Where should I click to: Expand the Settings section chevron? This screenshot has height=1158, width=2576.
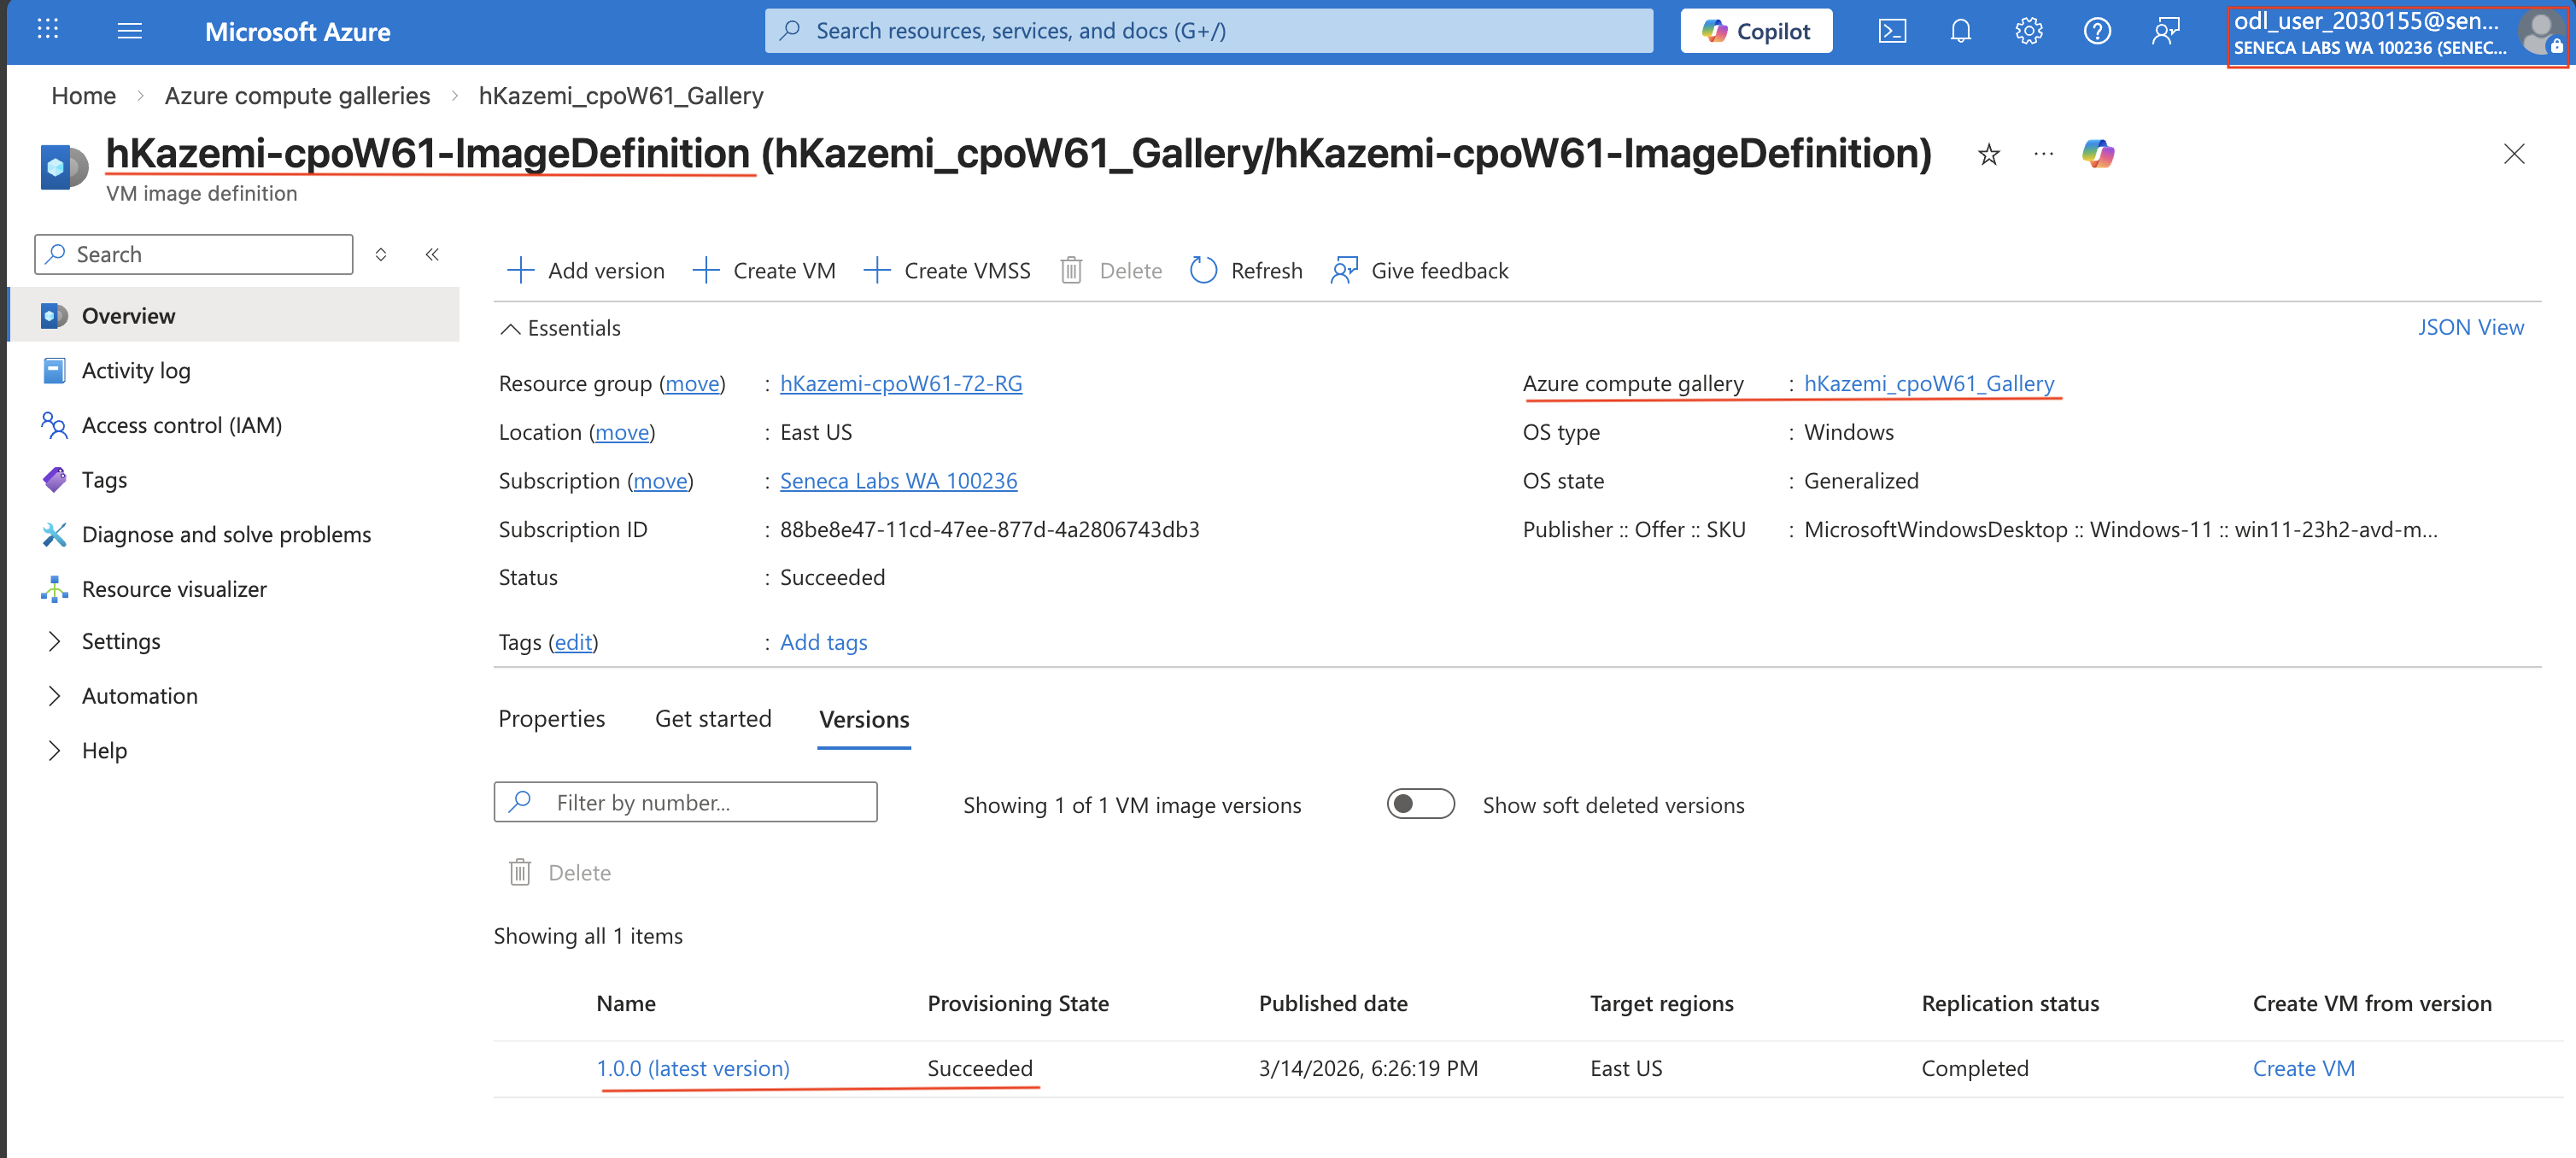55,641
